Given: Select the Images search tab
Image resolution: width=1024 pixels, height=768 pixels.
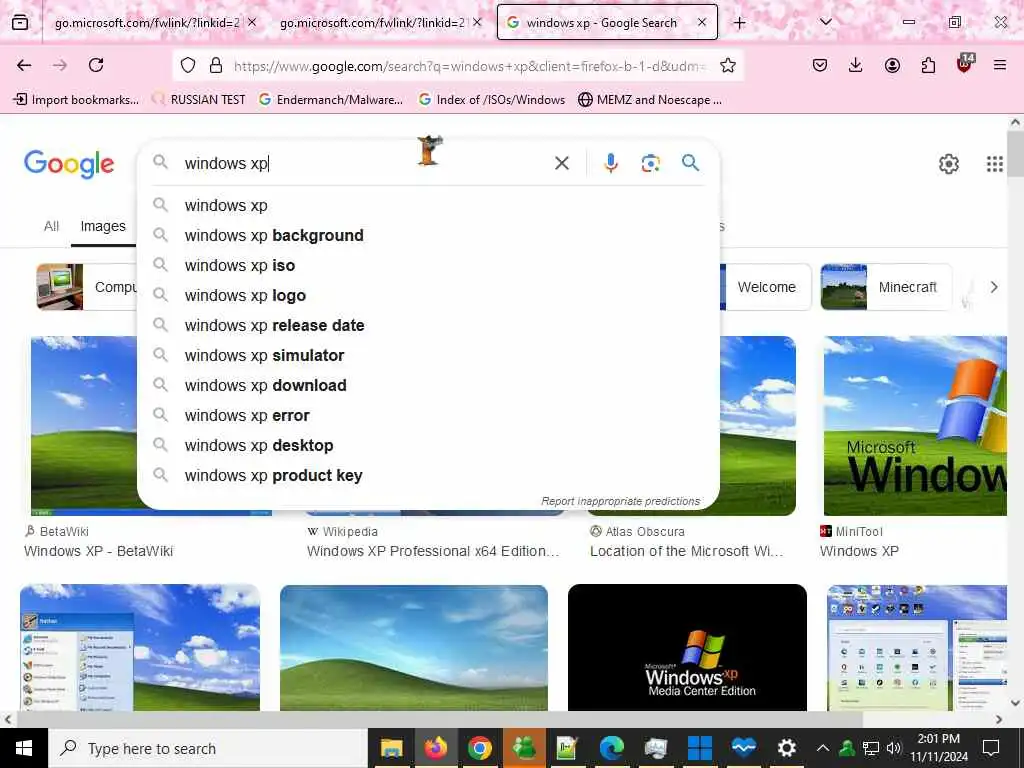Looking at the screenshot, I should pos(103,226).
